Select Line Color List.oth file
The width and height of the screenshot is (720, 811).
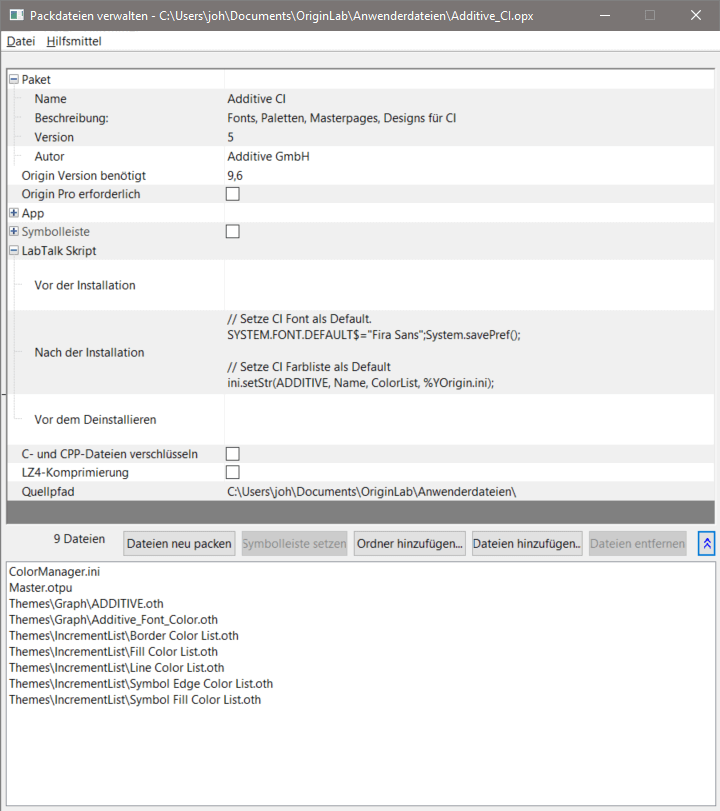[x=117, y=668]
